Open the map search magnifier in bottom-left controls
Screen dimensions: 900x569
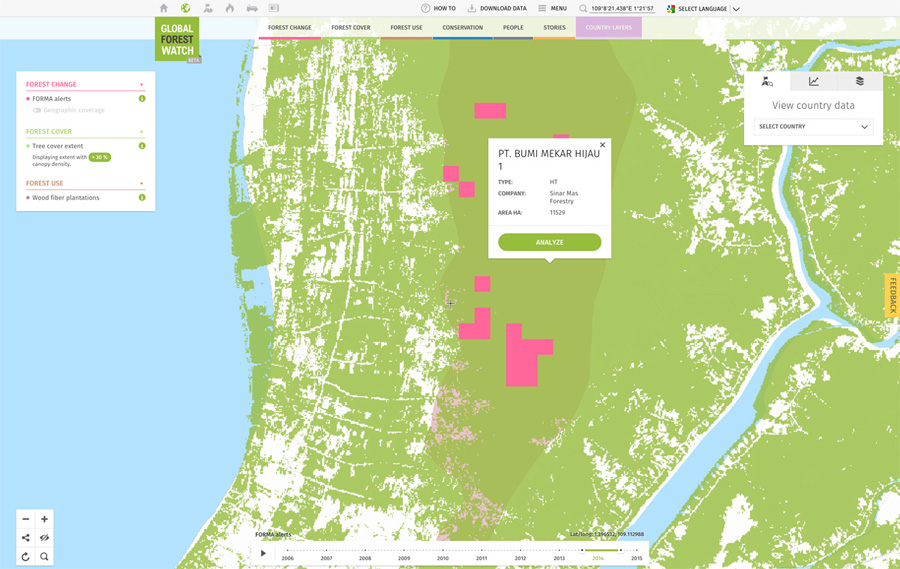44,556
